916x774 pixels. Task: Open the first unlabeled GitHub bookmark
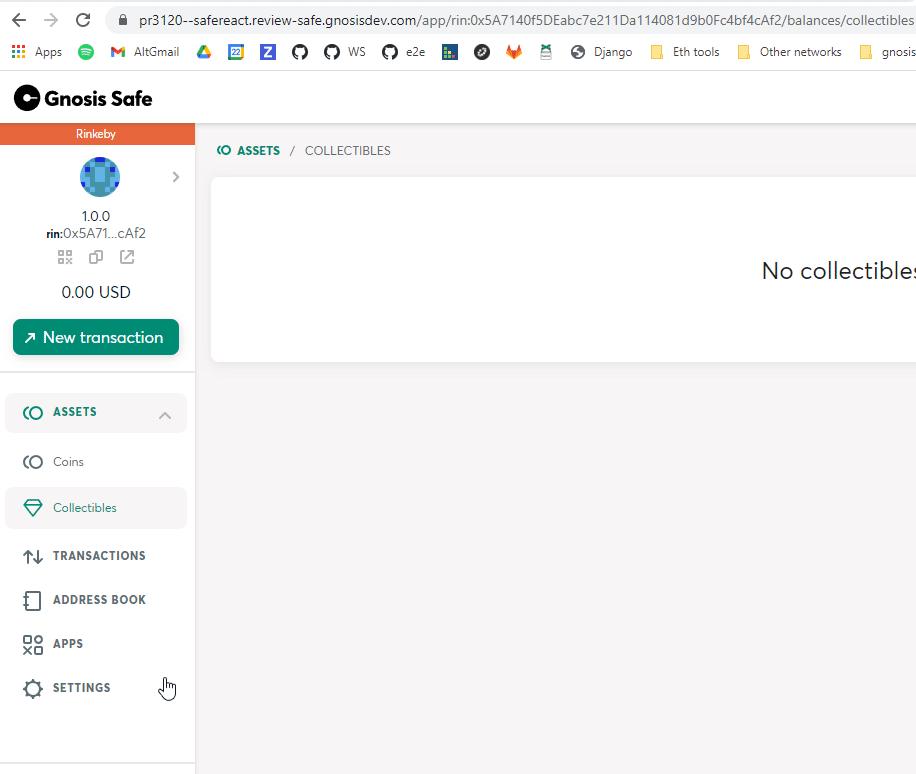300,52
